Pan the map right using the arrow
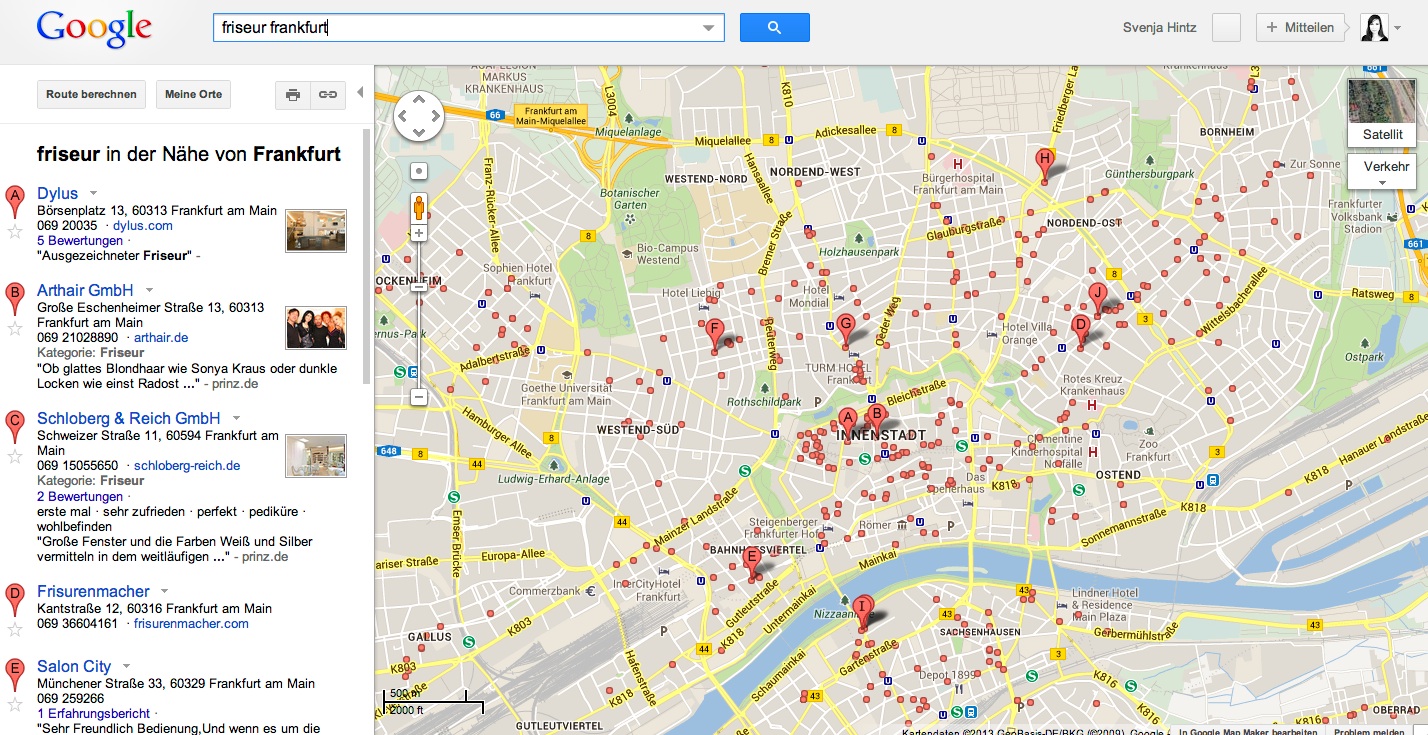1428x735 pixels. pyautogui.click(x=435, y=116)
